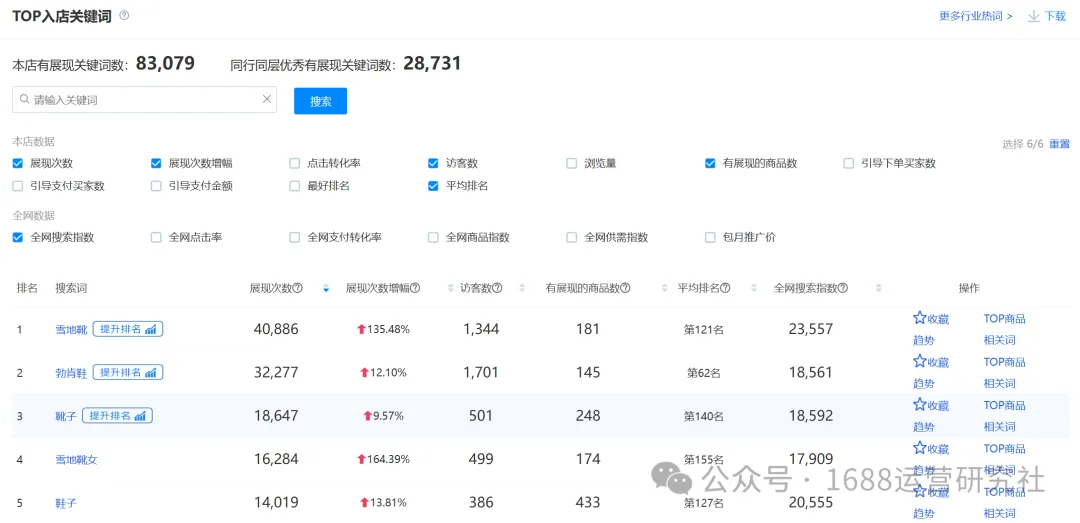View 趋势 for the 靴子 row

[924, 427]
